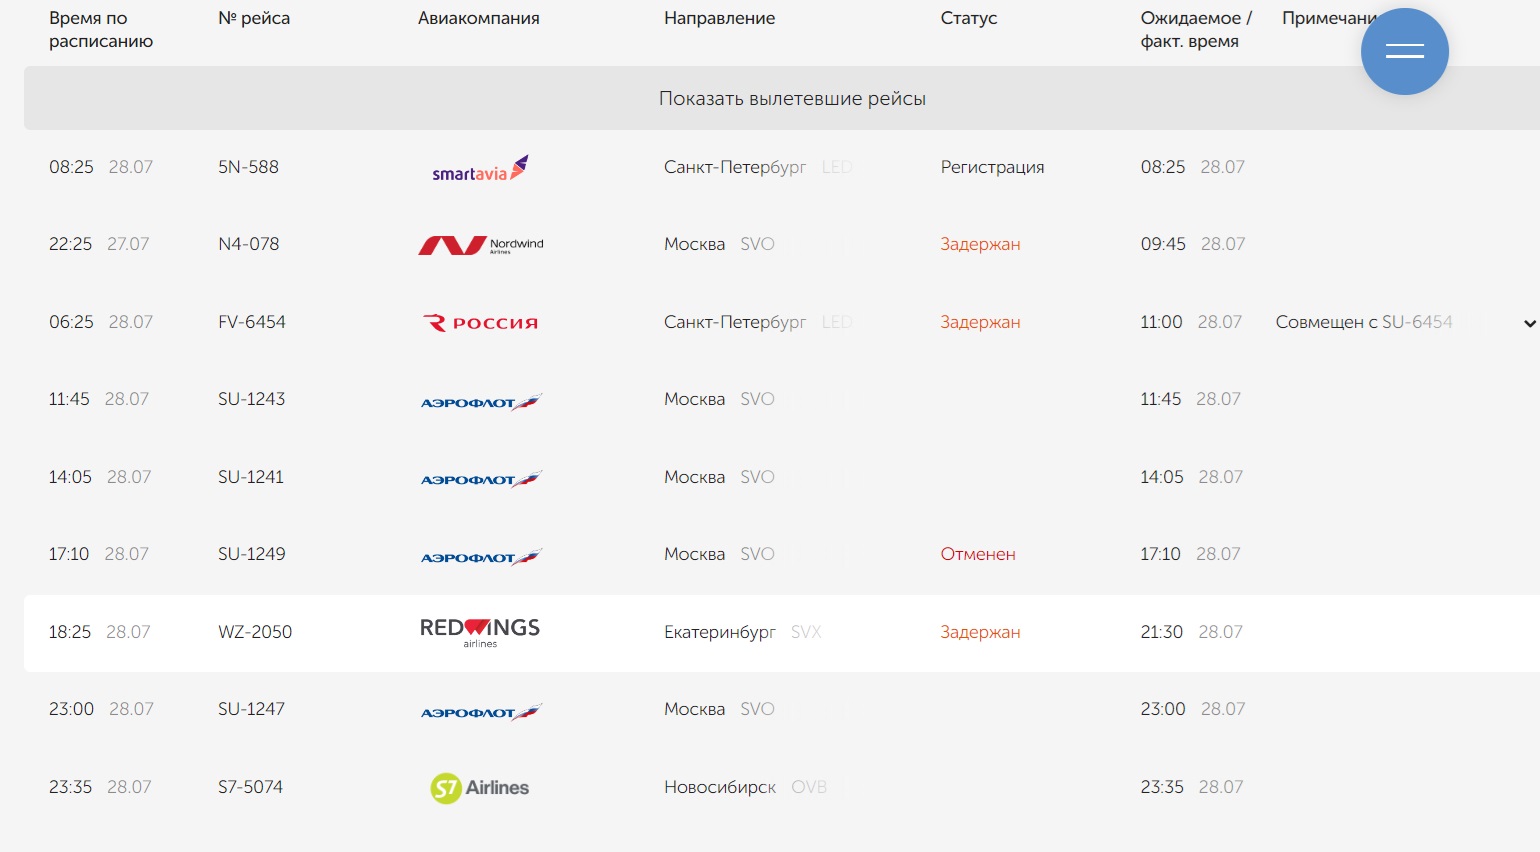This screenshot has height=852, width=1540.
Task: Click the Smartavia airline logo
Action: [x=480, y=168]
